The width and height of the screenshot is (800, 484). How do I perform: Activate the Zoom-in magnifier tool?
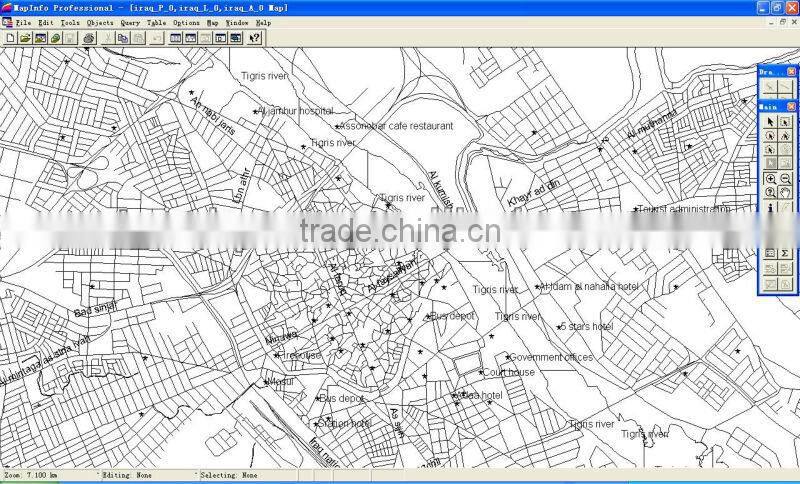770,179
